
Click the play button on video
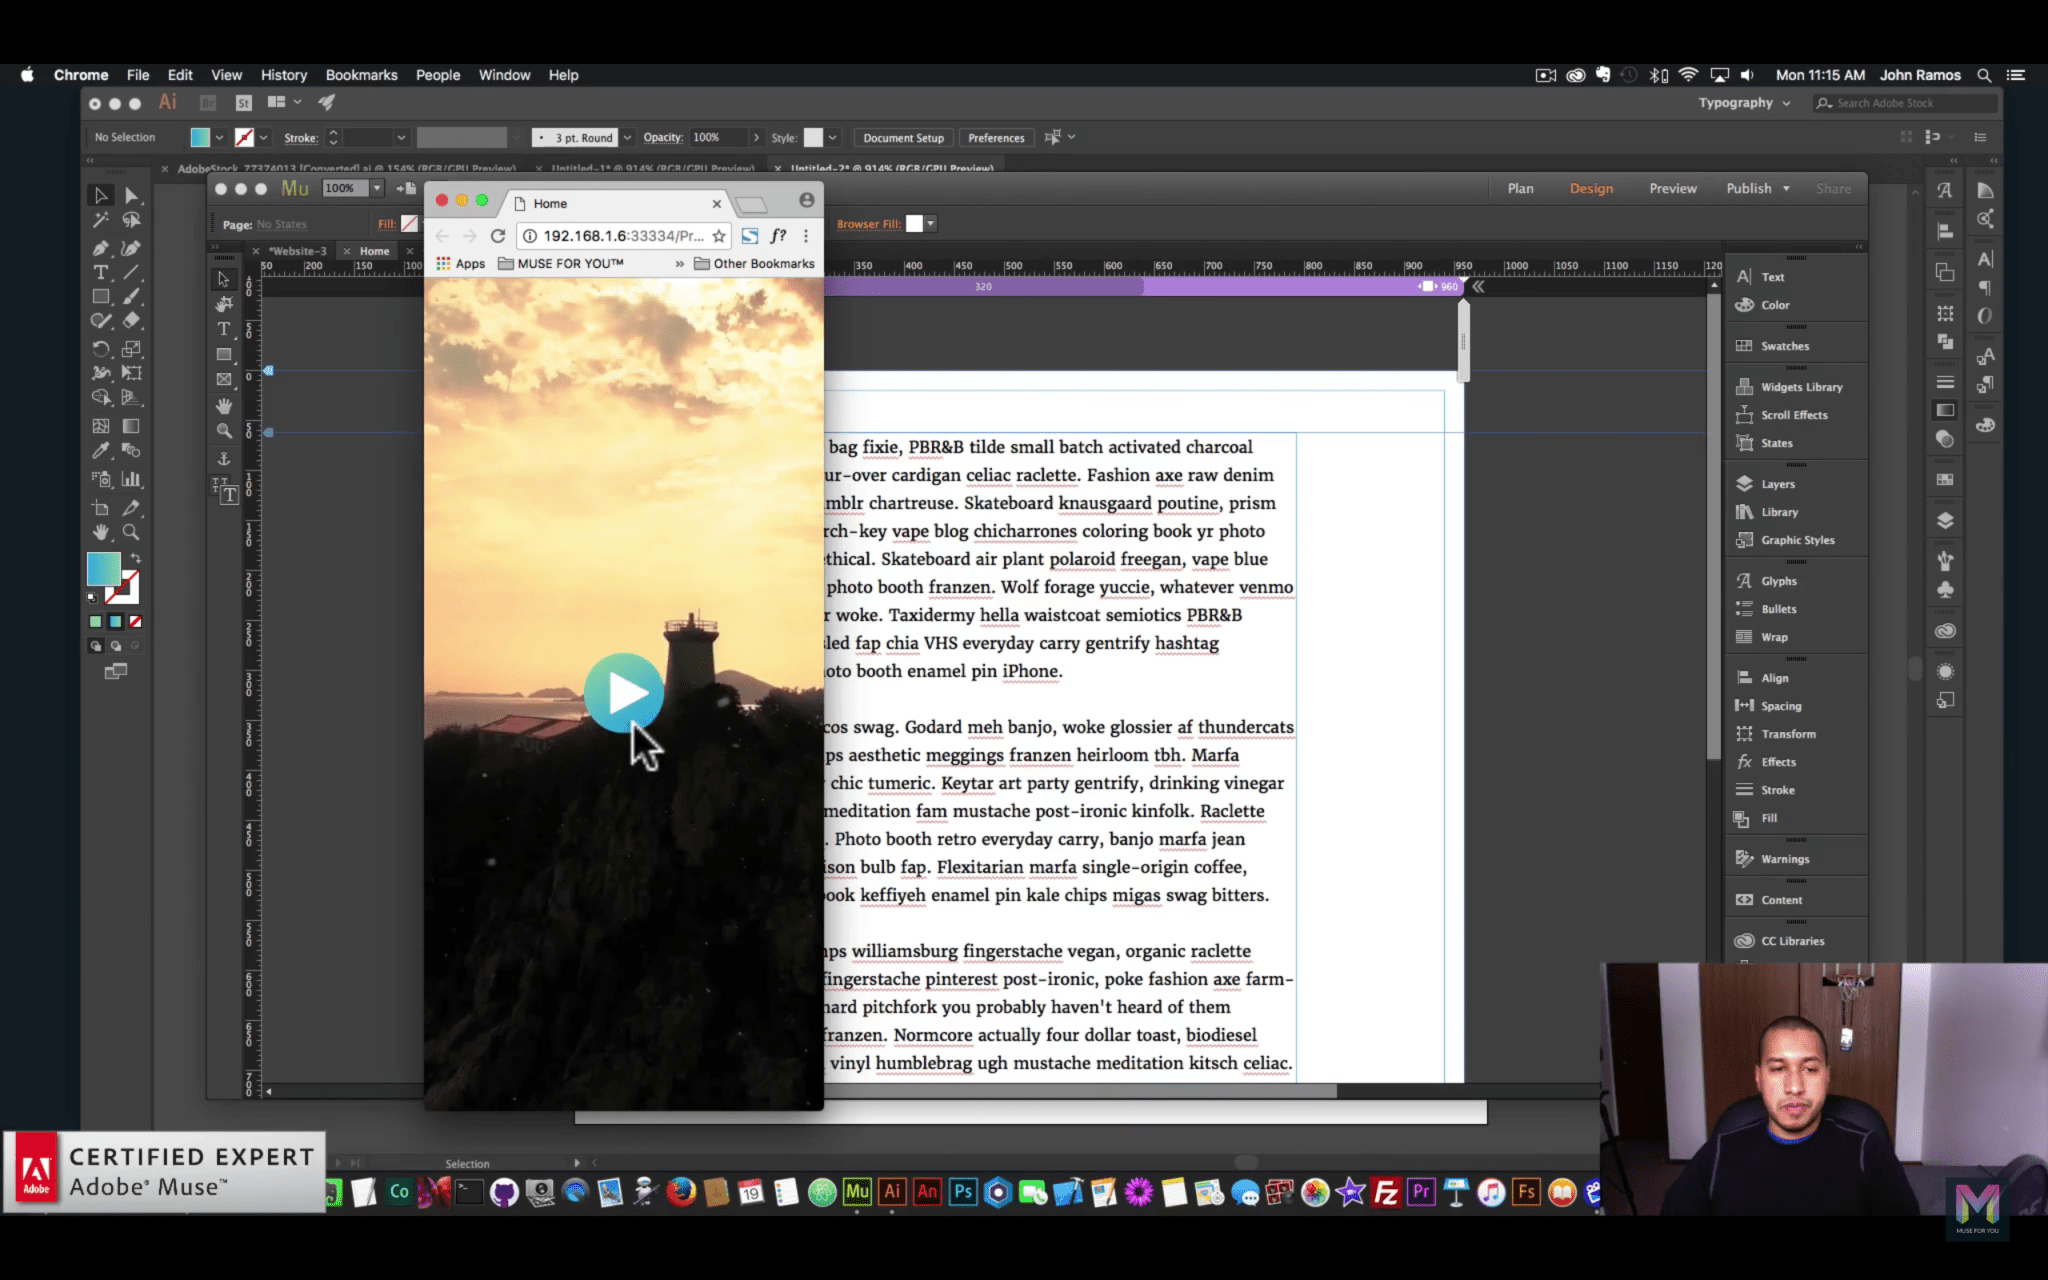(x=623, y=692)
